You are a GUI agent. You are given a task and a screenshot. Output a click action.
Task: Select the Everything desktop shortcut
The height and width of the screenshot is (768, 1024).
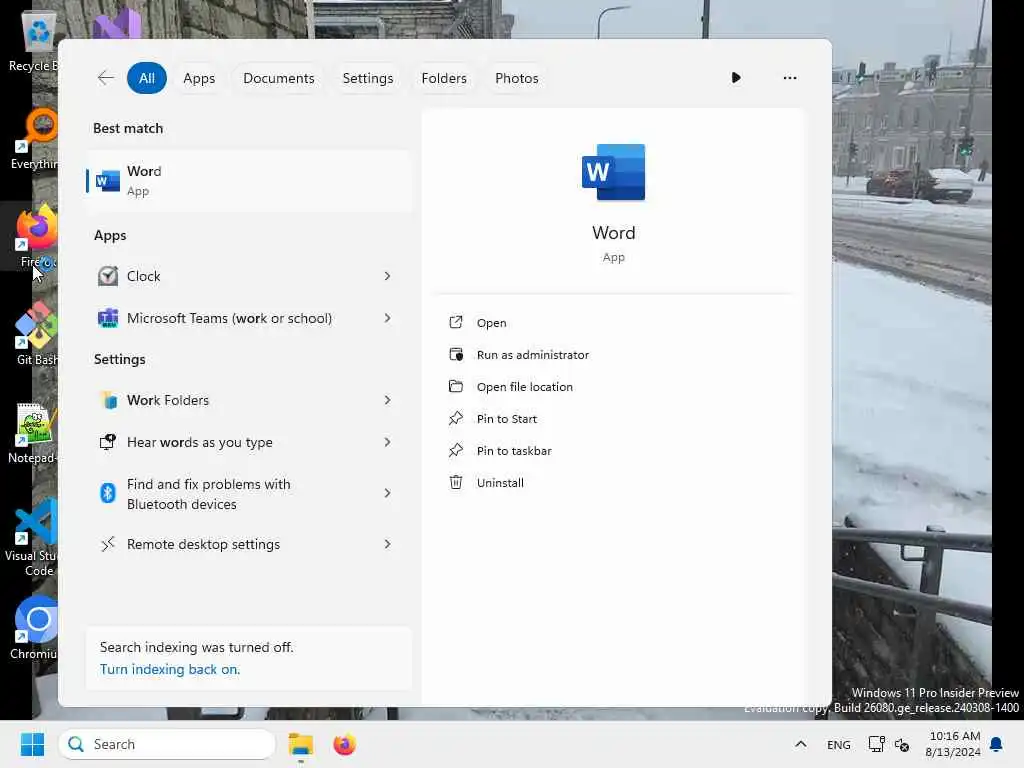[36, 139]
